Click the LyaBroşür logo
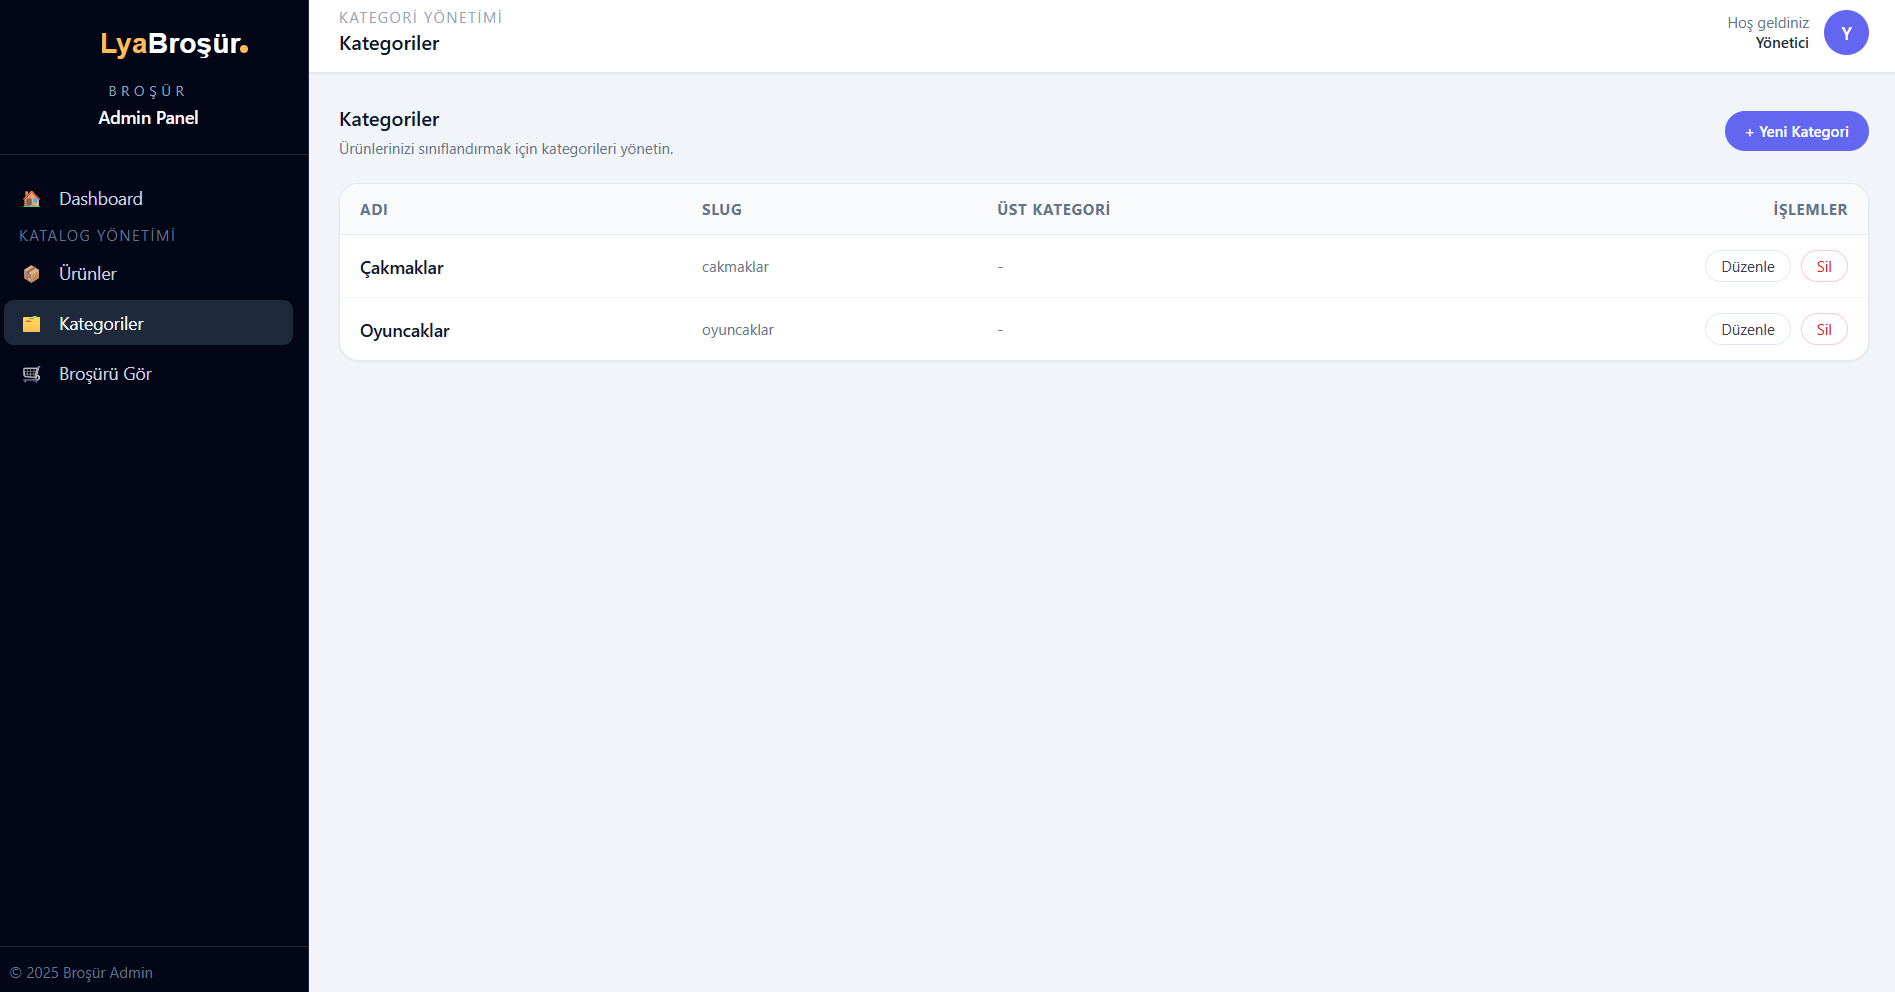The image size is (1895, 992). tap(174, 44)
